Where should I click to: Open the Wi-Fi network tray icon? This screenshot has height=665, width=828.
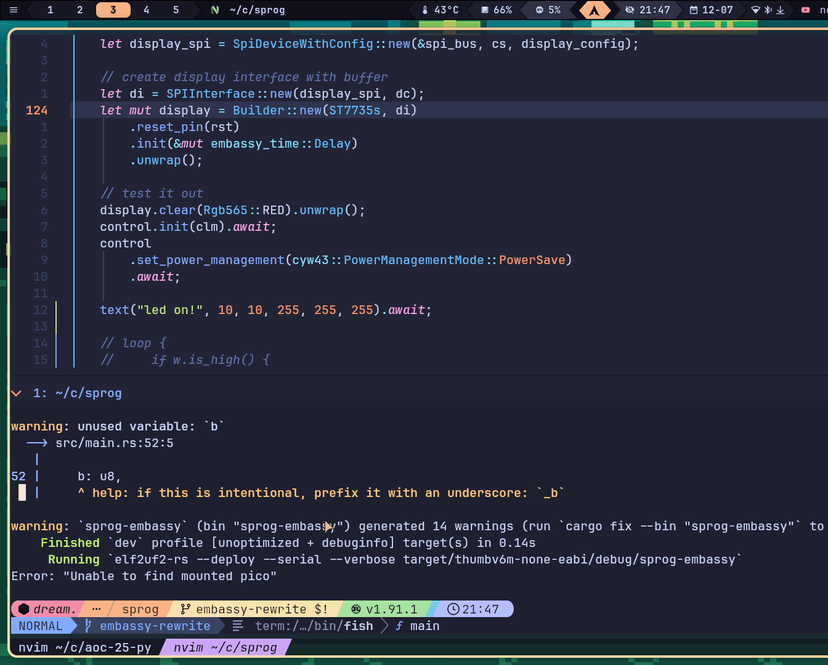754,10
